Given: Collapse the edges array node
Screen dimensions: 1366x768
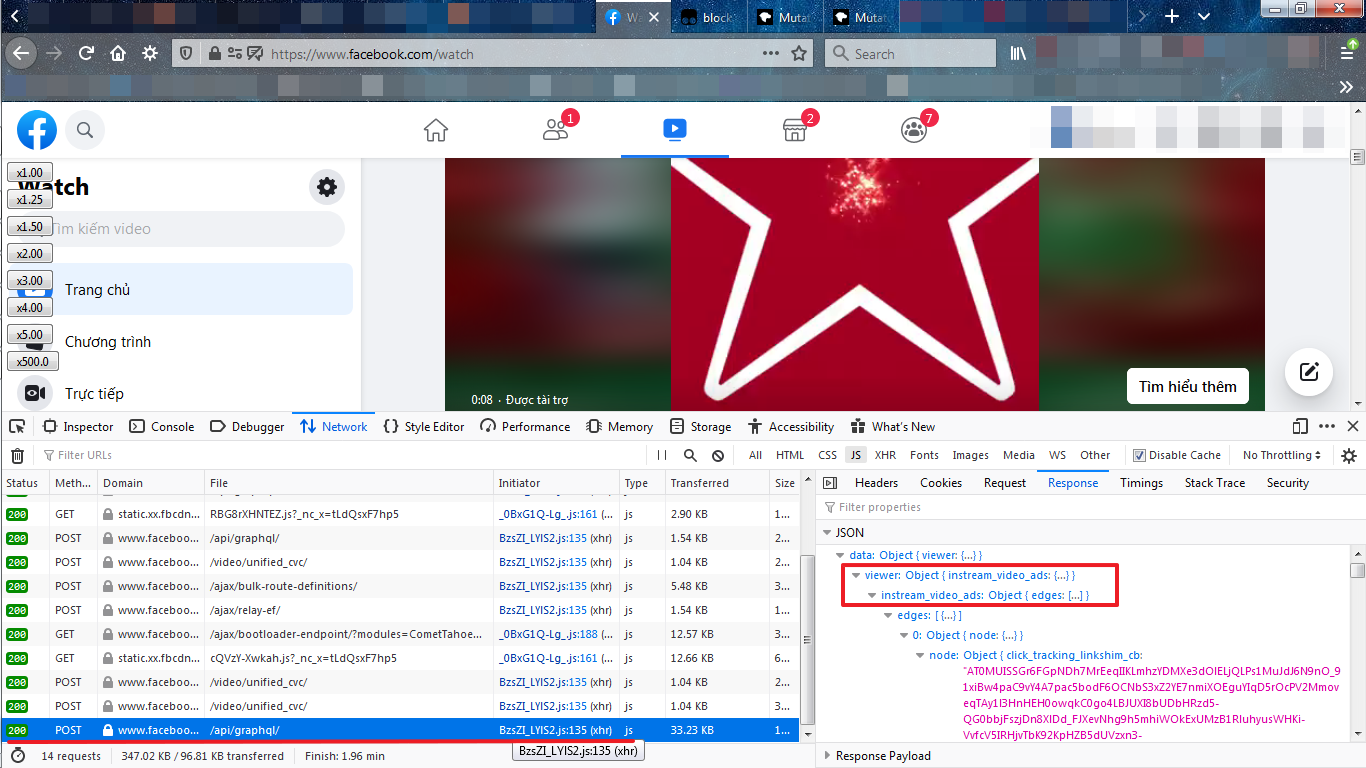Looking at the screenshot, I should pos(887,615).
